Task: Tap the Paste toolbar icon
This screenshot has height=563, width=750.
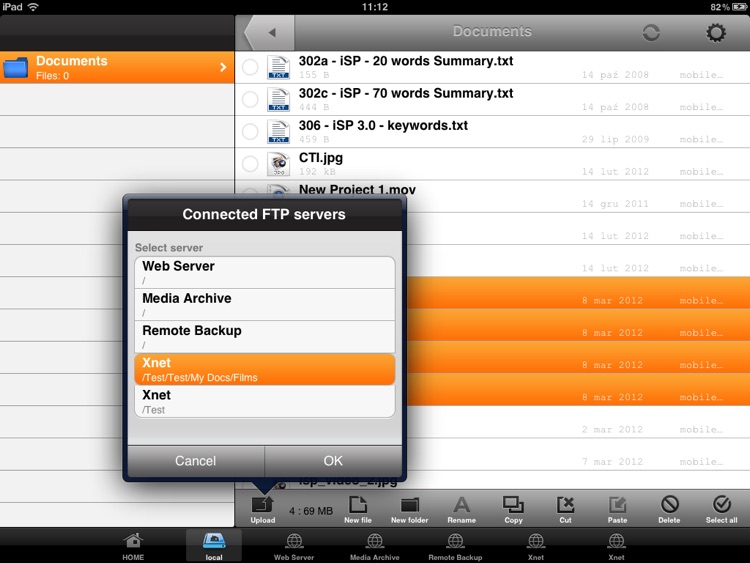Action: coord(618,510)
